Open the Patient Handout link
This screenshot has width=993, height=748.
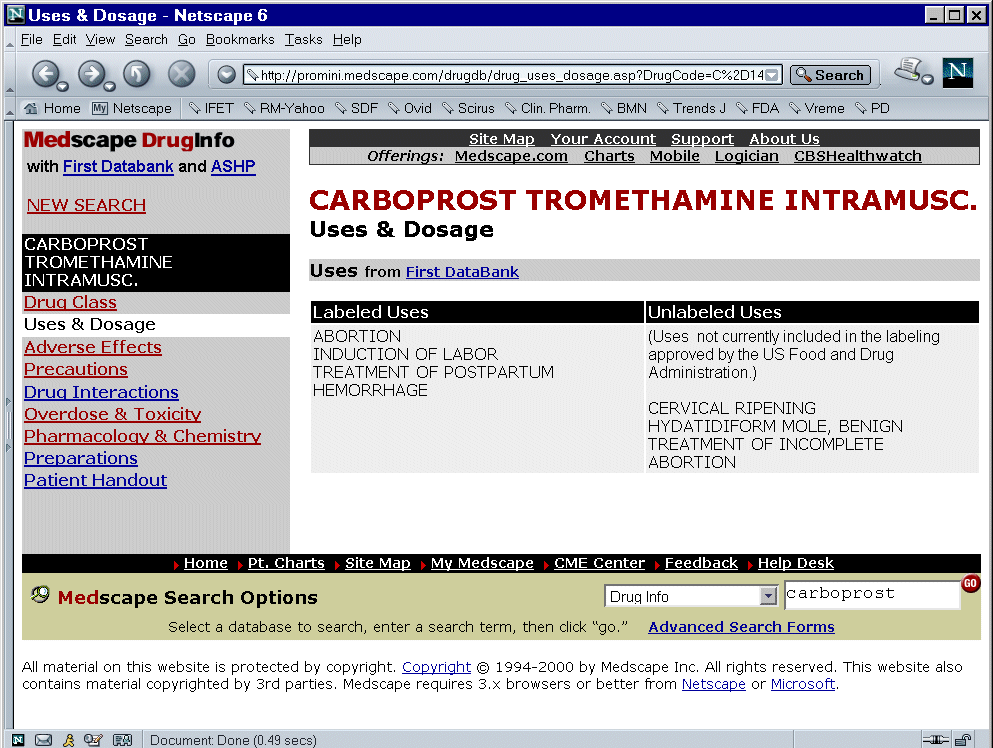(x=96, y=480)
